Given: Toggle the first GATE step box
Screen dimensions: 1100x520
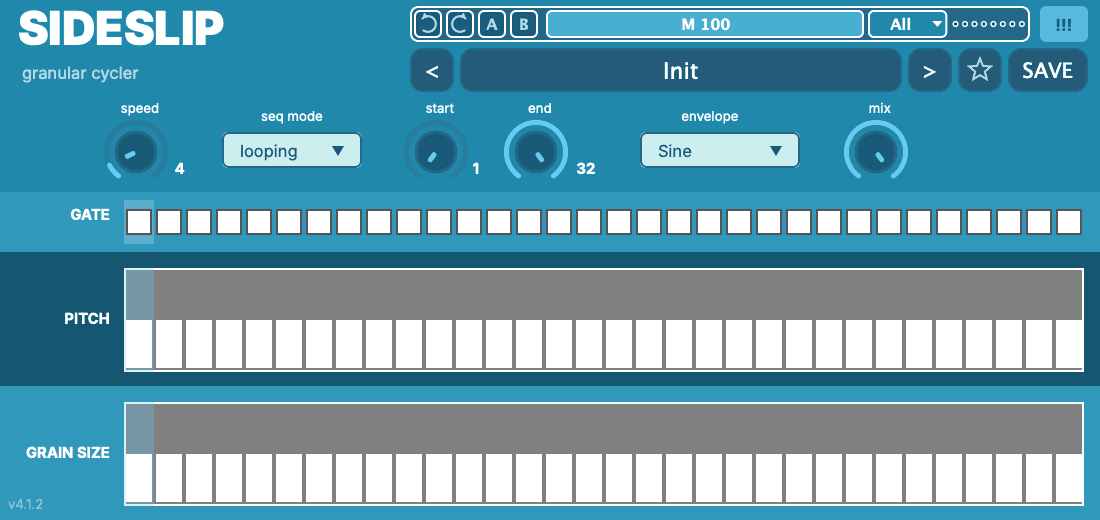Looking at the screenshot, I should [139, 222].
